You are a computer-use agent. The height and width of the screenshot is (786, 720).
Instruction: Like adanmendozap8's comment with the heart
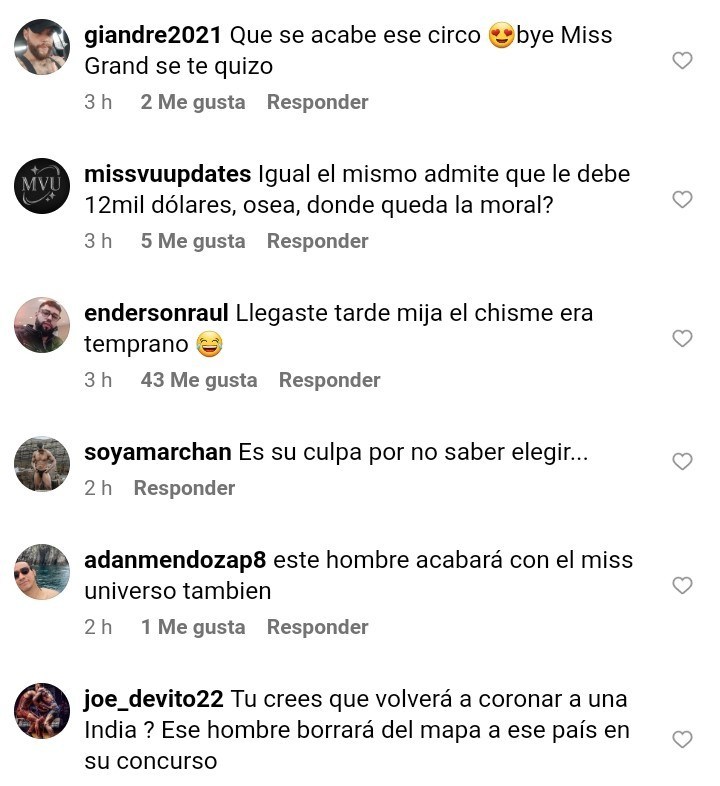(x=682, y=585)
